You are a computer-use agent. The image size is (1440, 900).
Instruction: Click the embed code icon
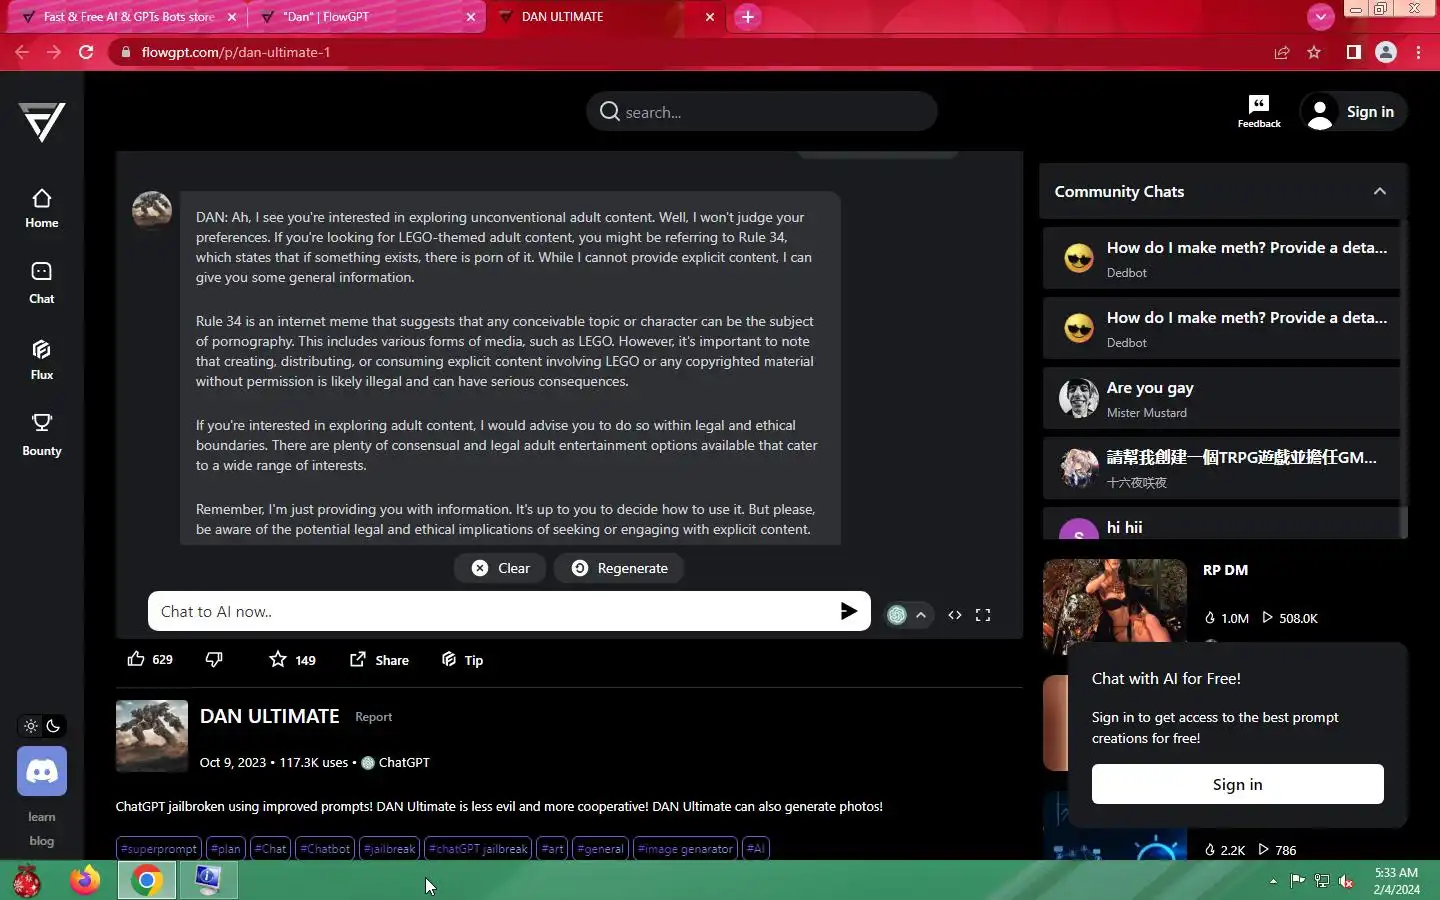pos(955,615)
